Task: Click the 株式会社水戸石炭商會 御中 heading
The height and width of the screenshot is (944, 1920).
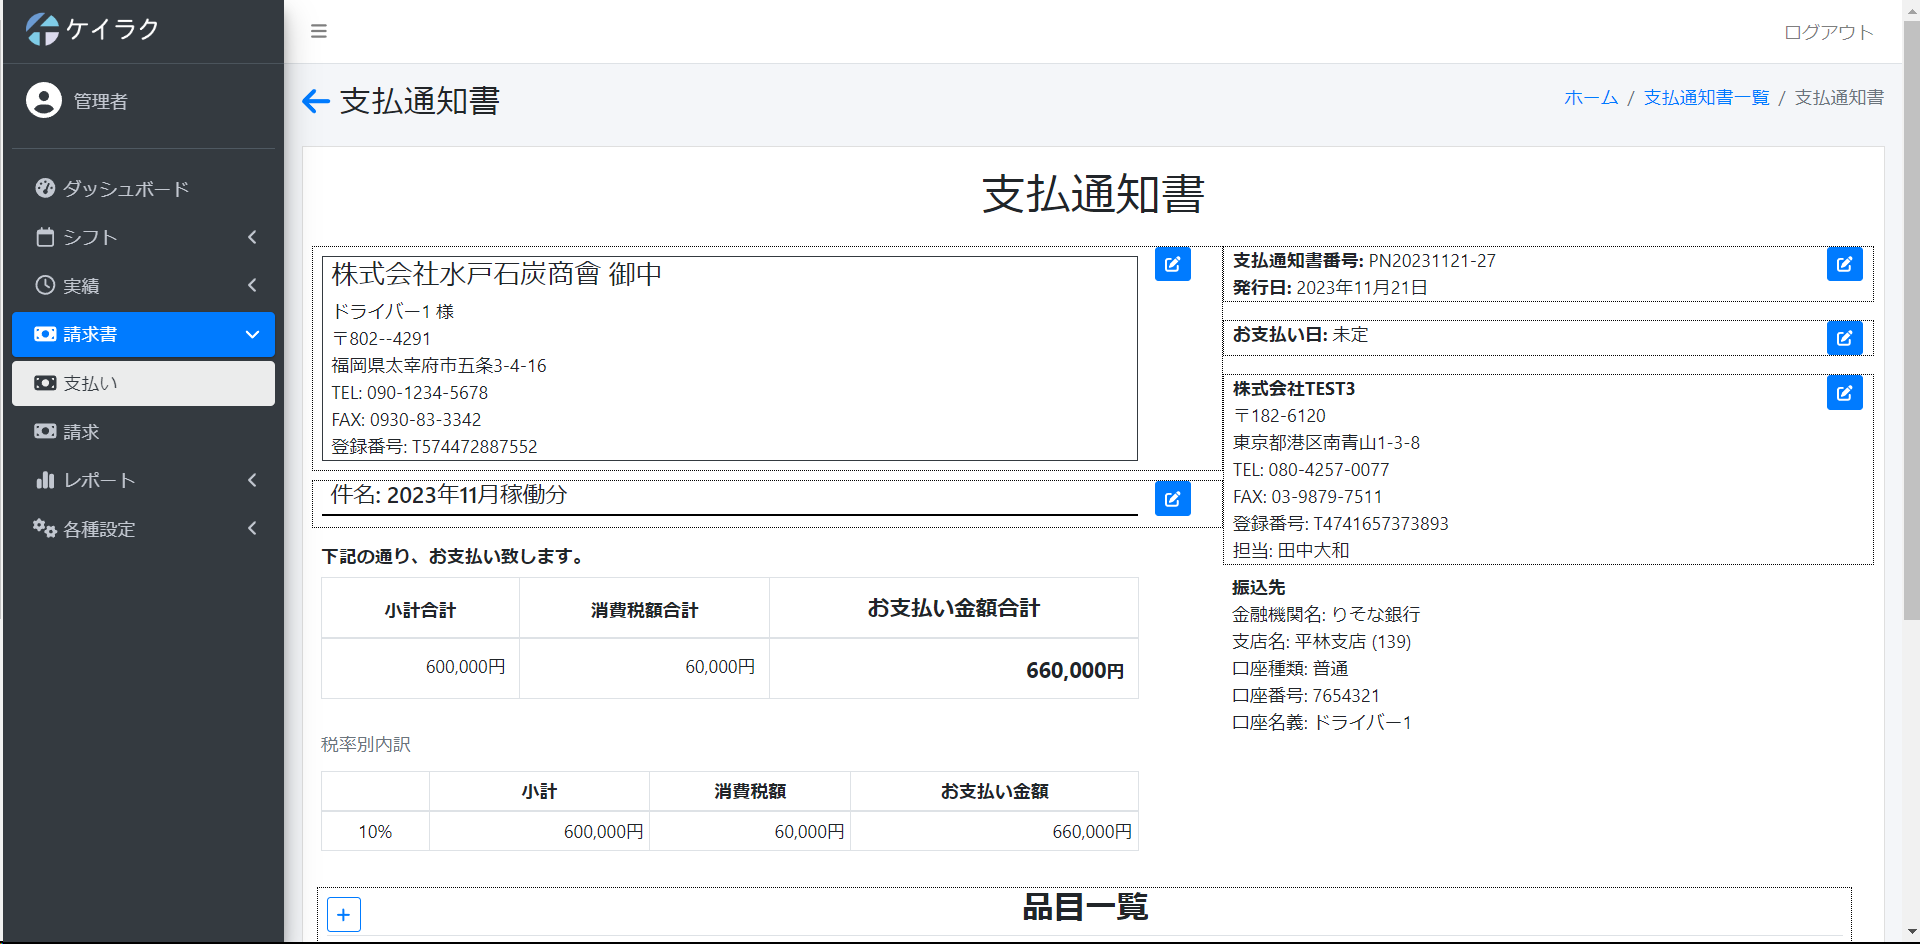Action: coord(496,274)
